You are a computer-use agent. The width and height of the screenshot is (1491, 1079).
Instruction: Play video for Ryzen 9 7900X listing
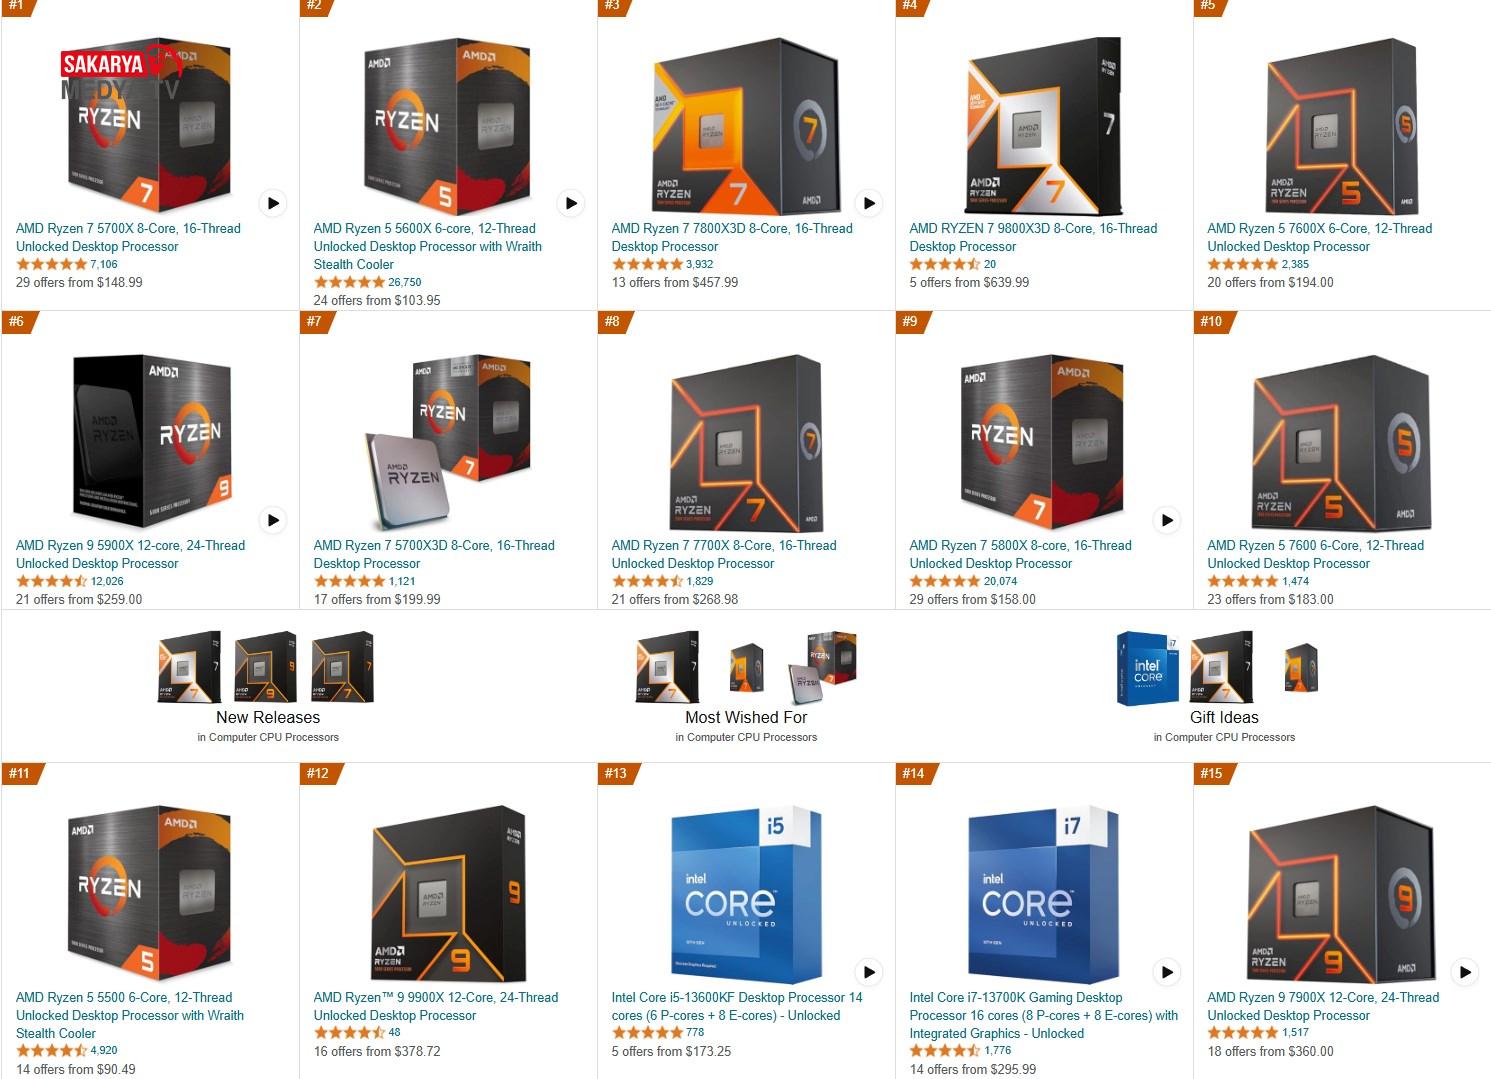click(x=1465, y=971)
